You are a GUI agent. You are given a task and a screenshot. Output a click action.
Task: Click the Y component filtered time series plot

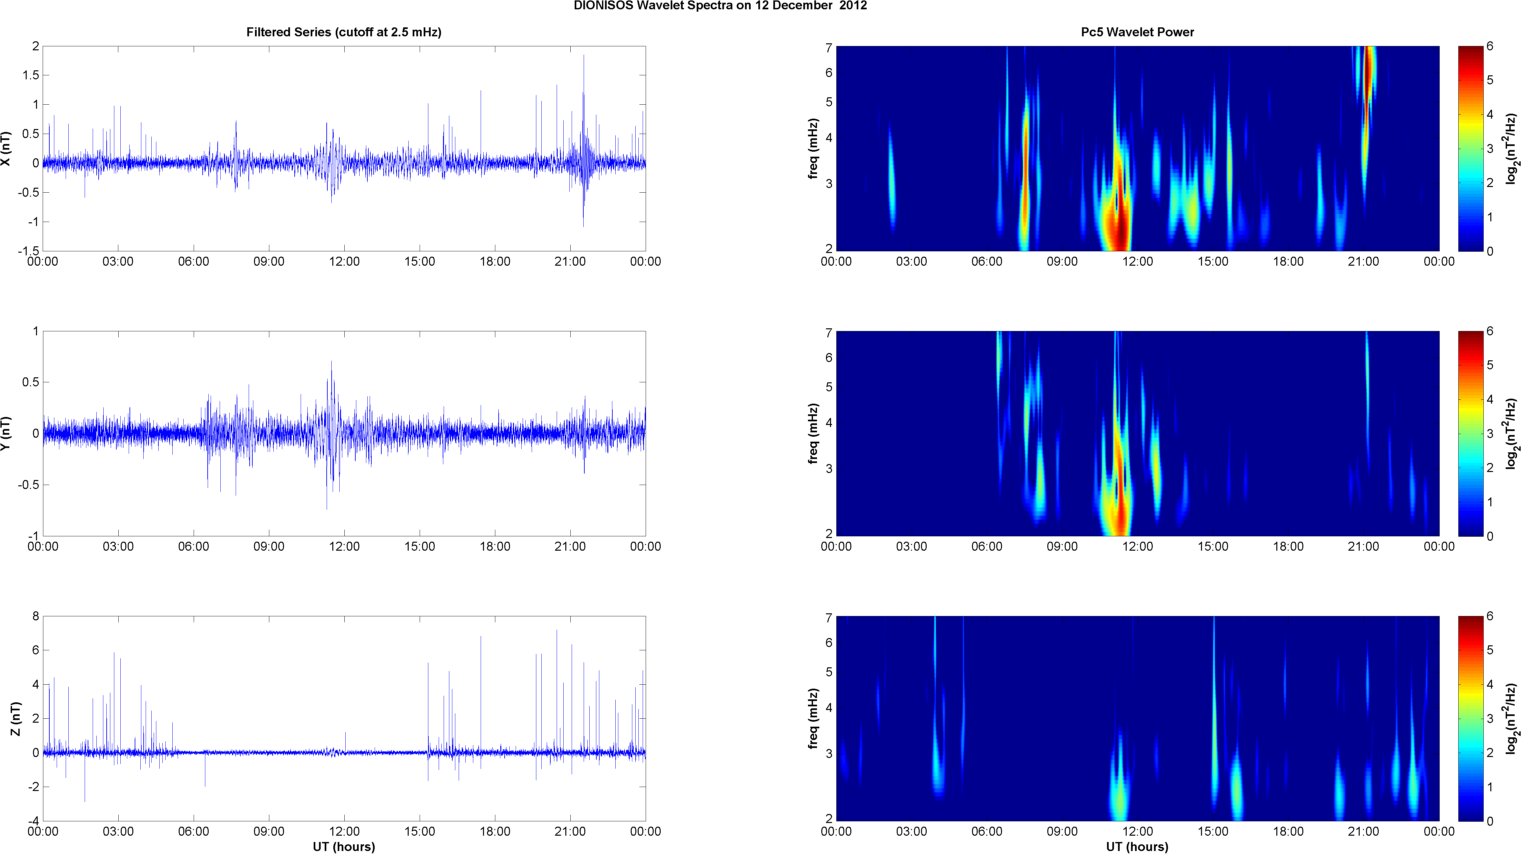pyautogui.click(x=344, y=433)
